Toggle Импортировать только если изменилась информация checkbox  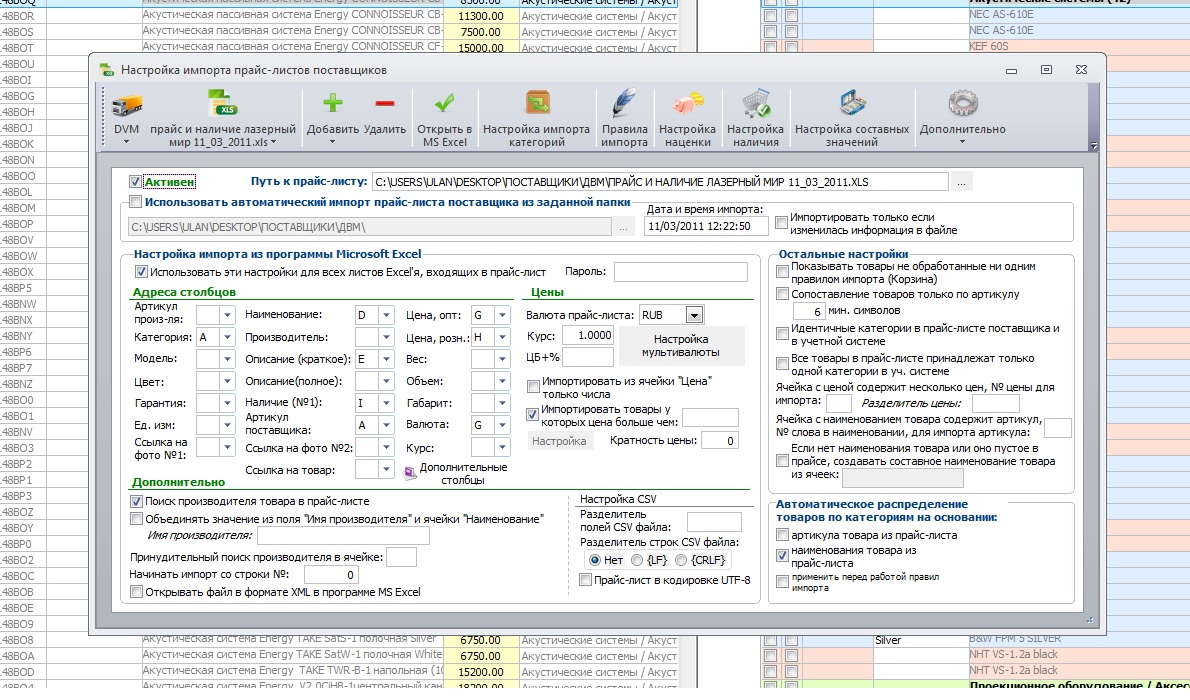pyautogui.click(x=781, y=223)
